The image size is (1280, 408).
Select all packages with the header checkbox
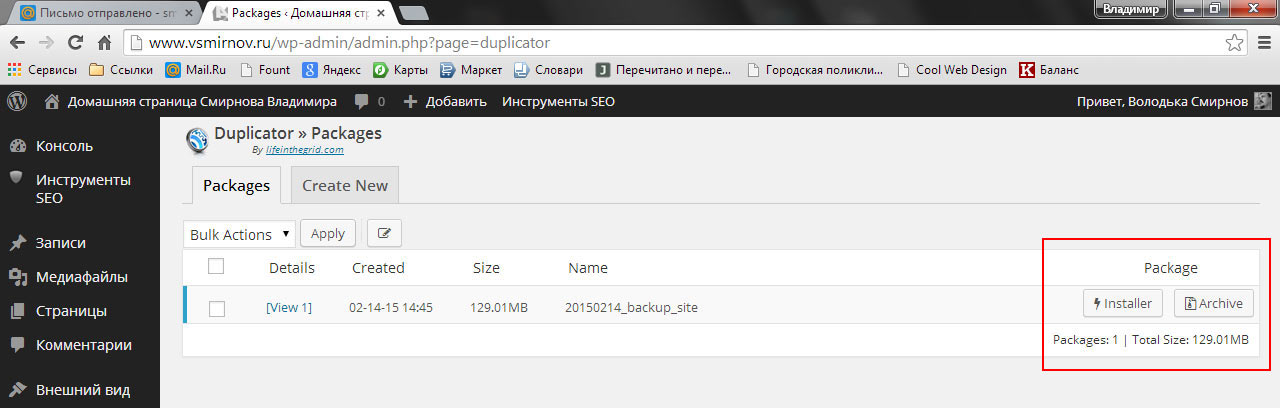pos(216,266)
